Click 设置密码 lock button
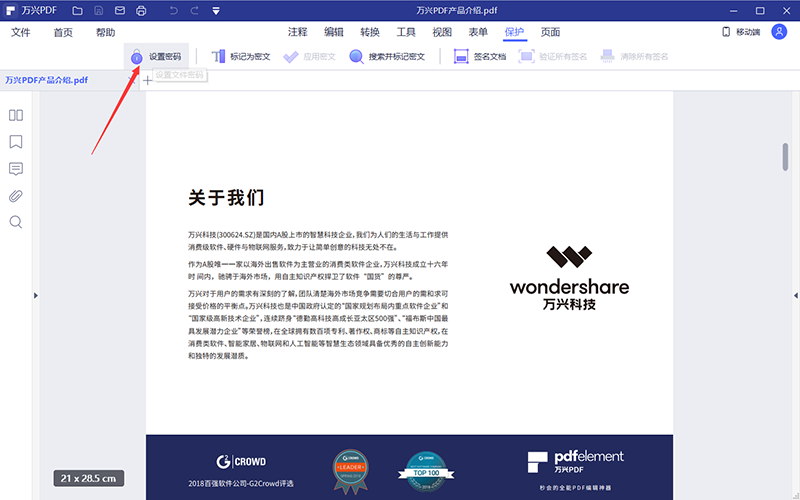The width and height of the screenshot is (800, 500). click(156, 57)
